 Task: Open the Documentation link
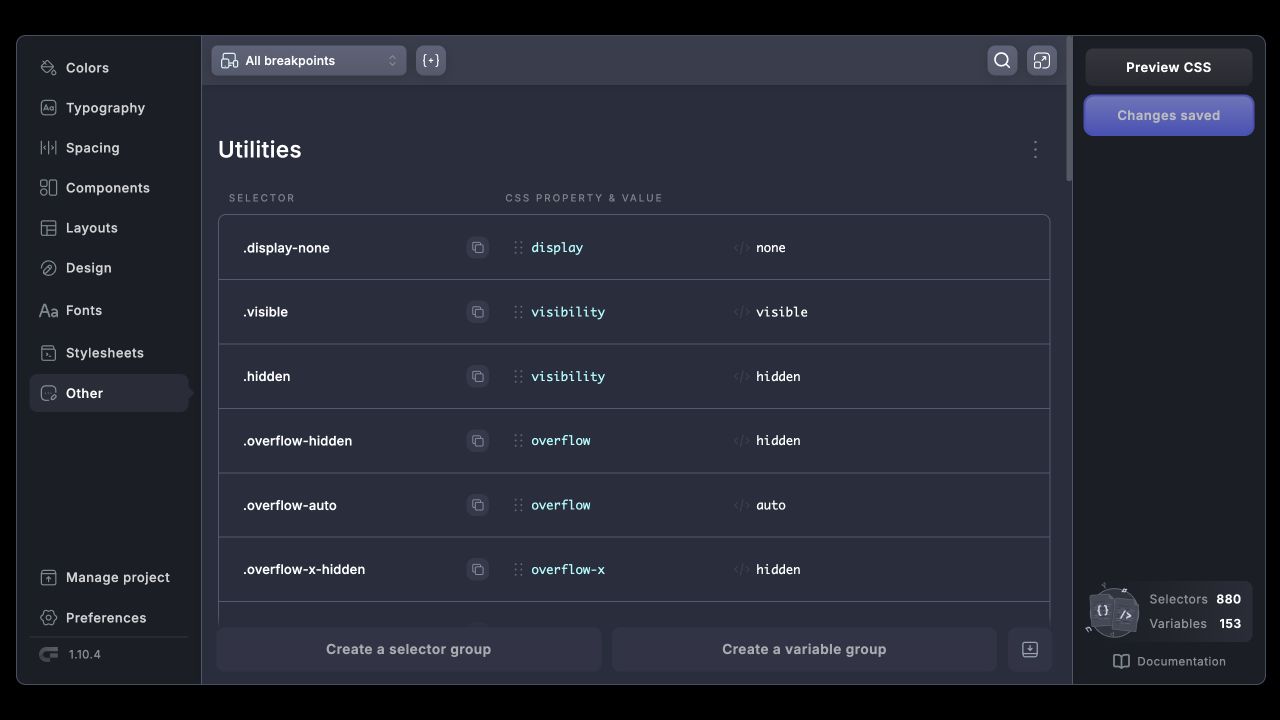1169,661
